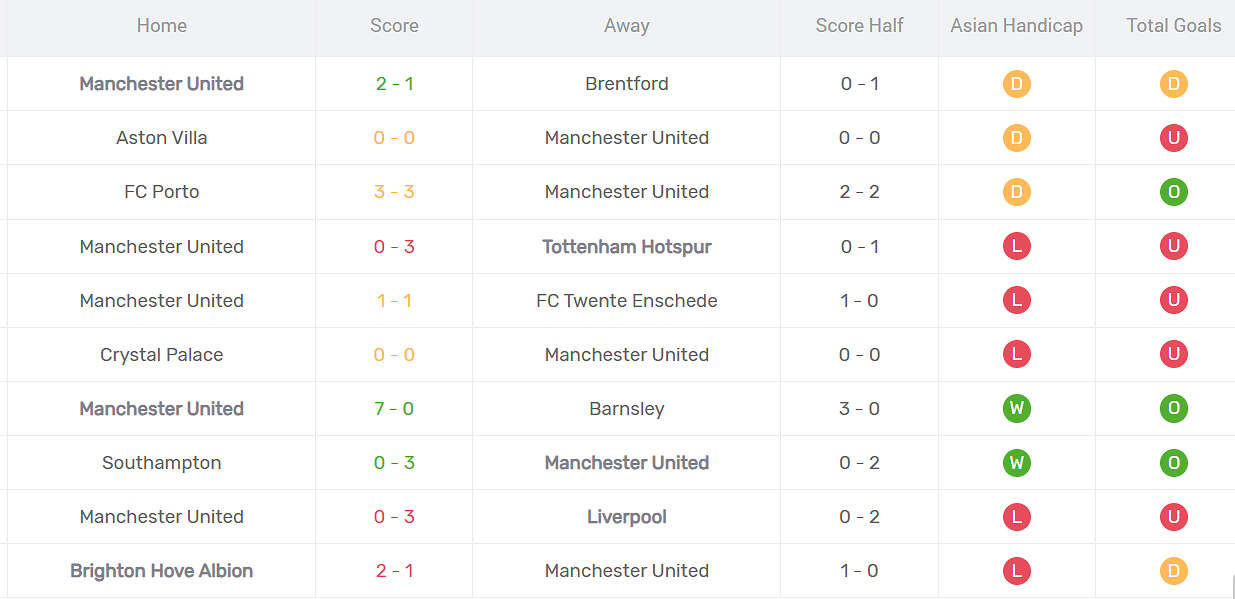Click the Score Half column header
This screenshot has height=599, width=1235.
859,26
